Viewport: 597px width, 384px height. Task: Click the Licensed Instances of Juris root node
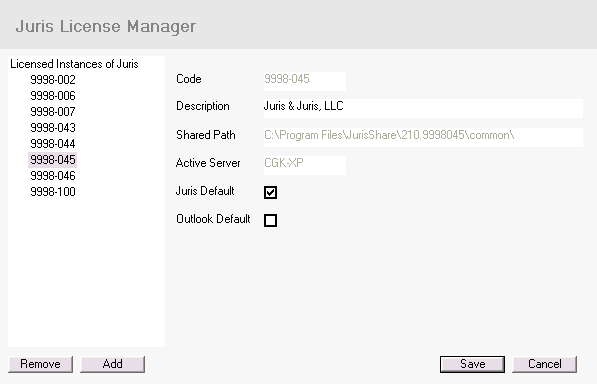[x=74, y=64]
